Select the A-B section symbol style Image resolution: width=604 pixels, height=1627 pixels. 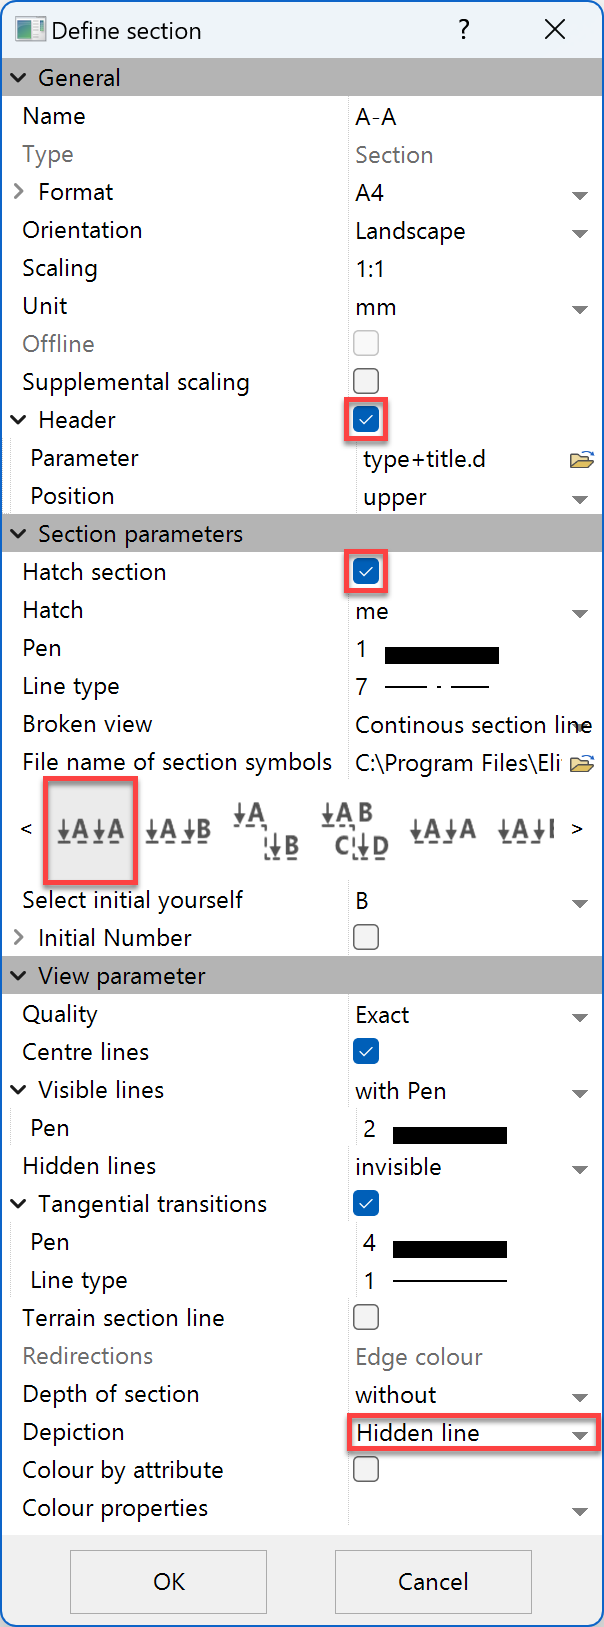click(x=177, y=830)
